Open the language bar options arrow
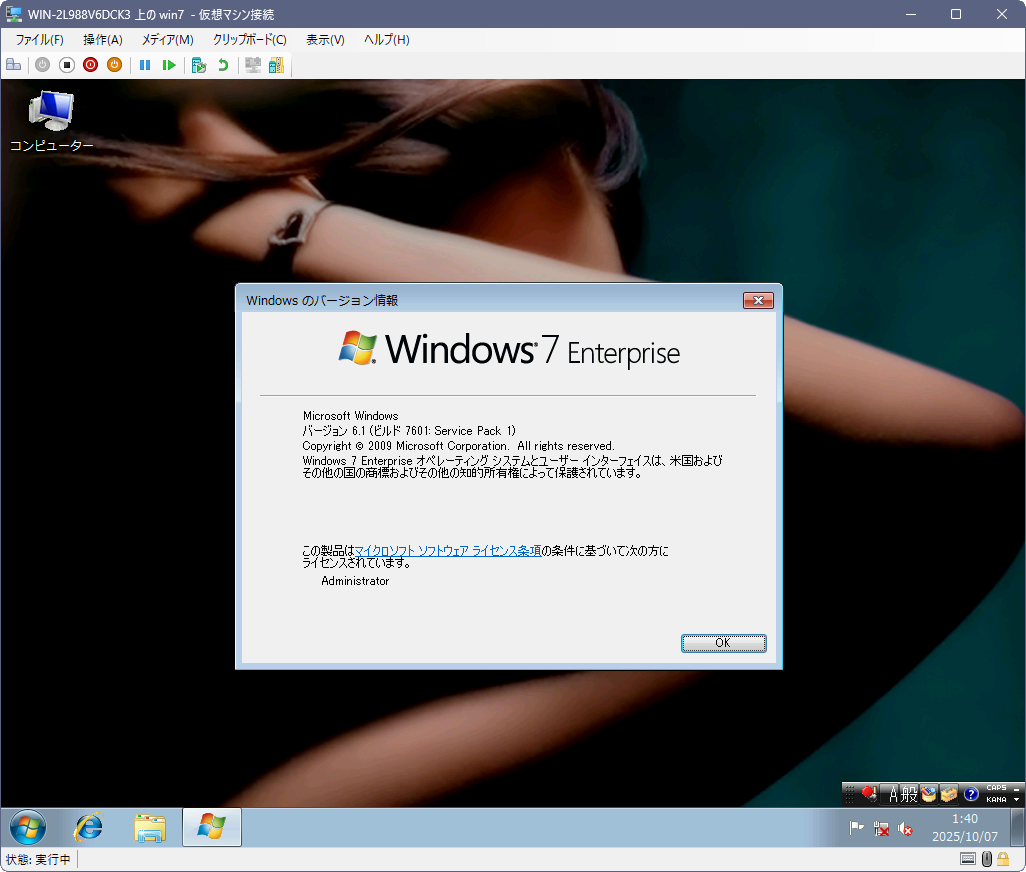 click(x=1016, y=799)
